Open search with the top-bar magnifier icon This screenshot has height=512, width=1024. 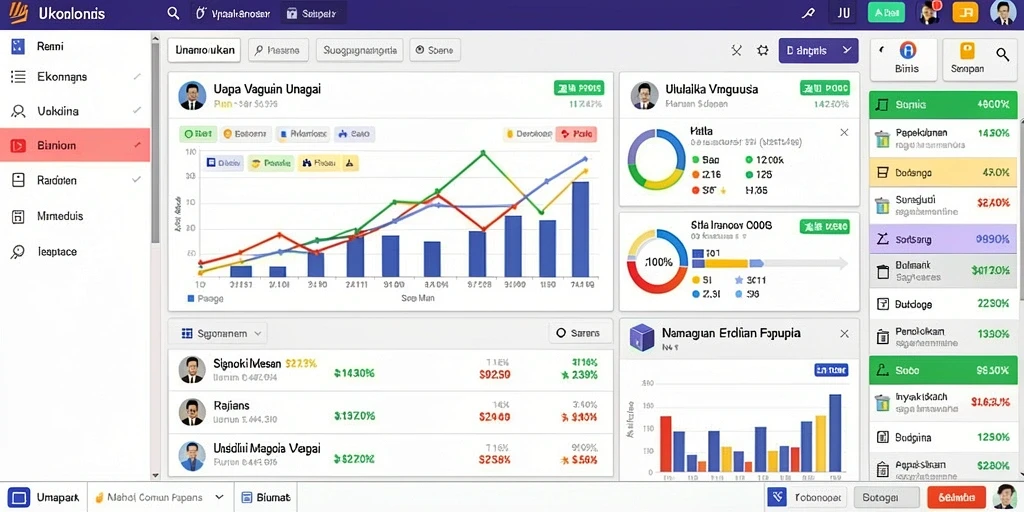173,13
